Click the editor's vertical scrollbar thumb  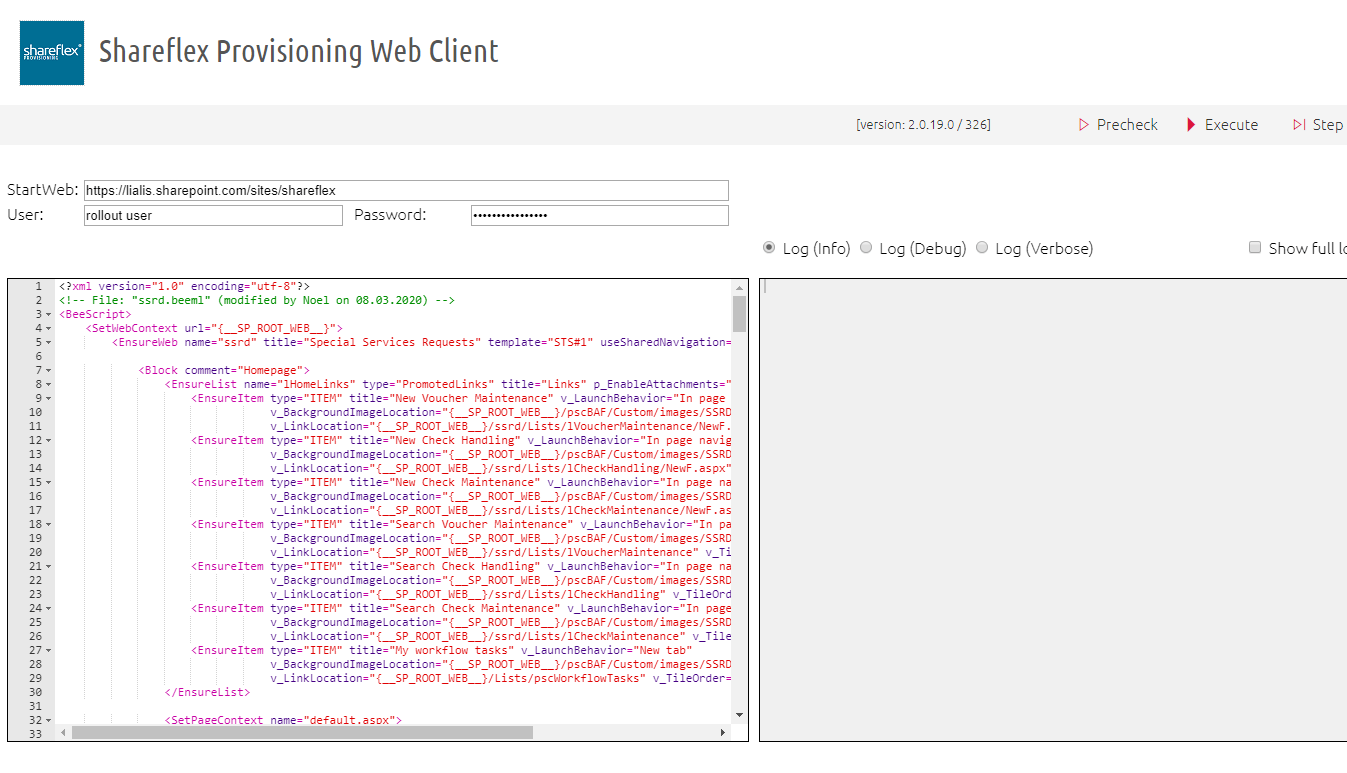740,313
